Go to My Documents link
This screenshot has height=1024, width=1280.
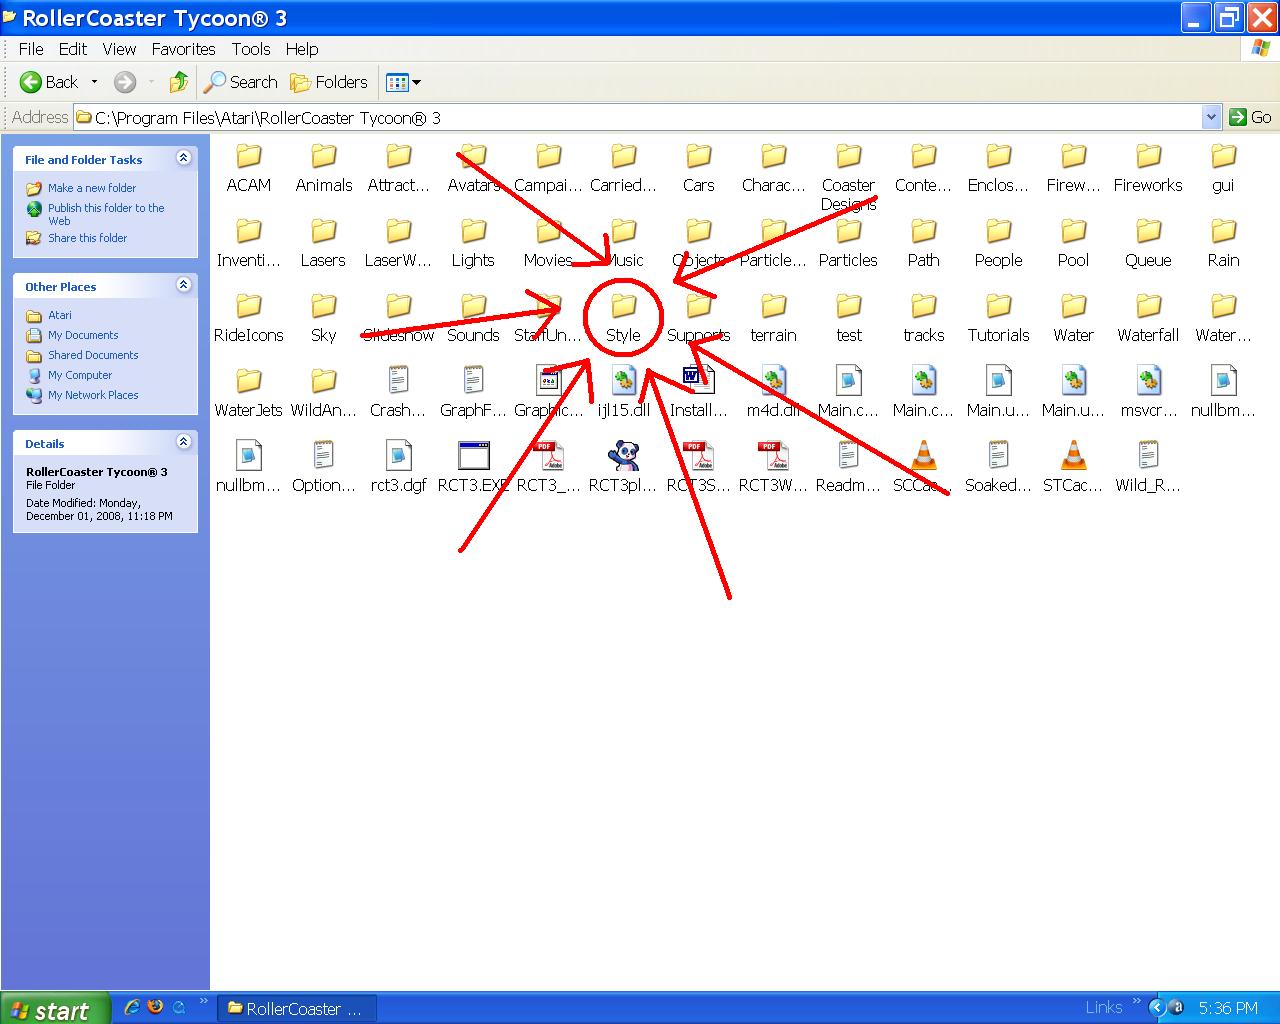(x=83, y=335)
